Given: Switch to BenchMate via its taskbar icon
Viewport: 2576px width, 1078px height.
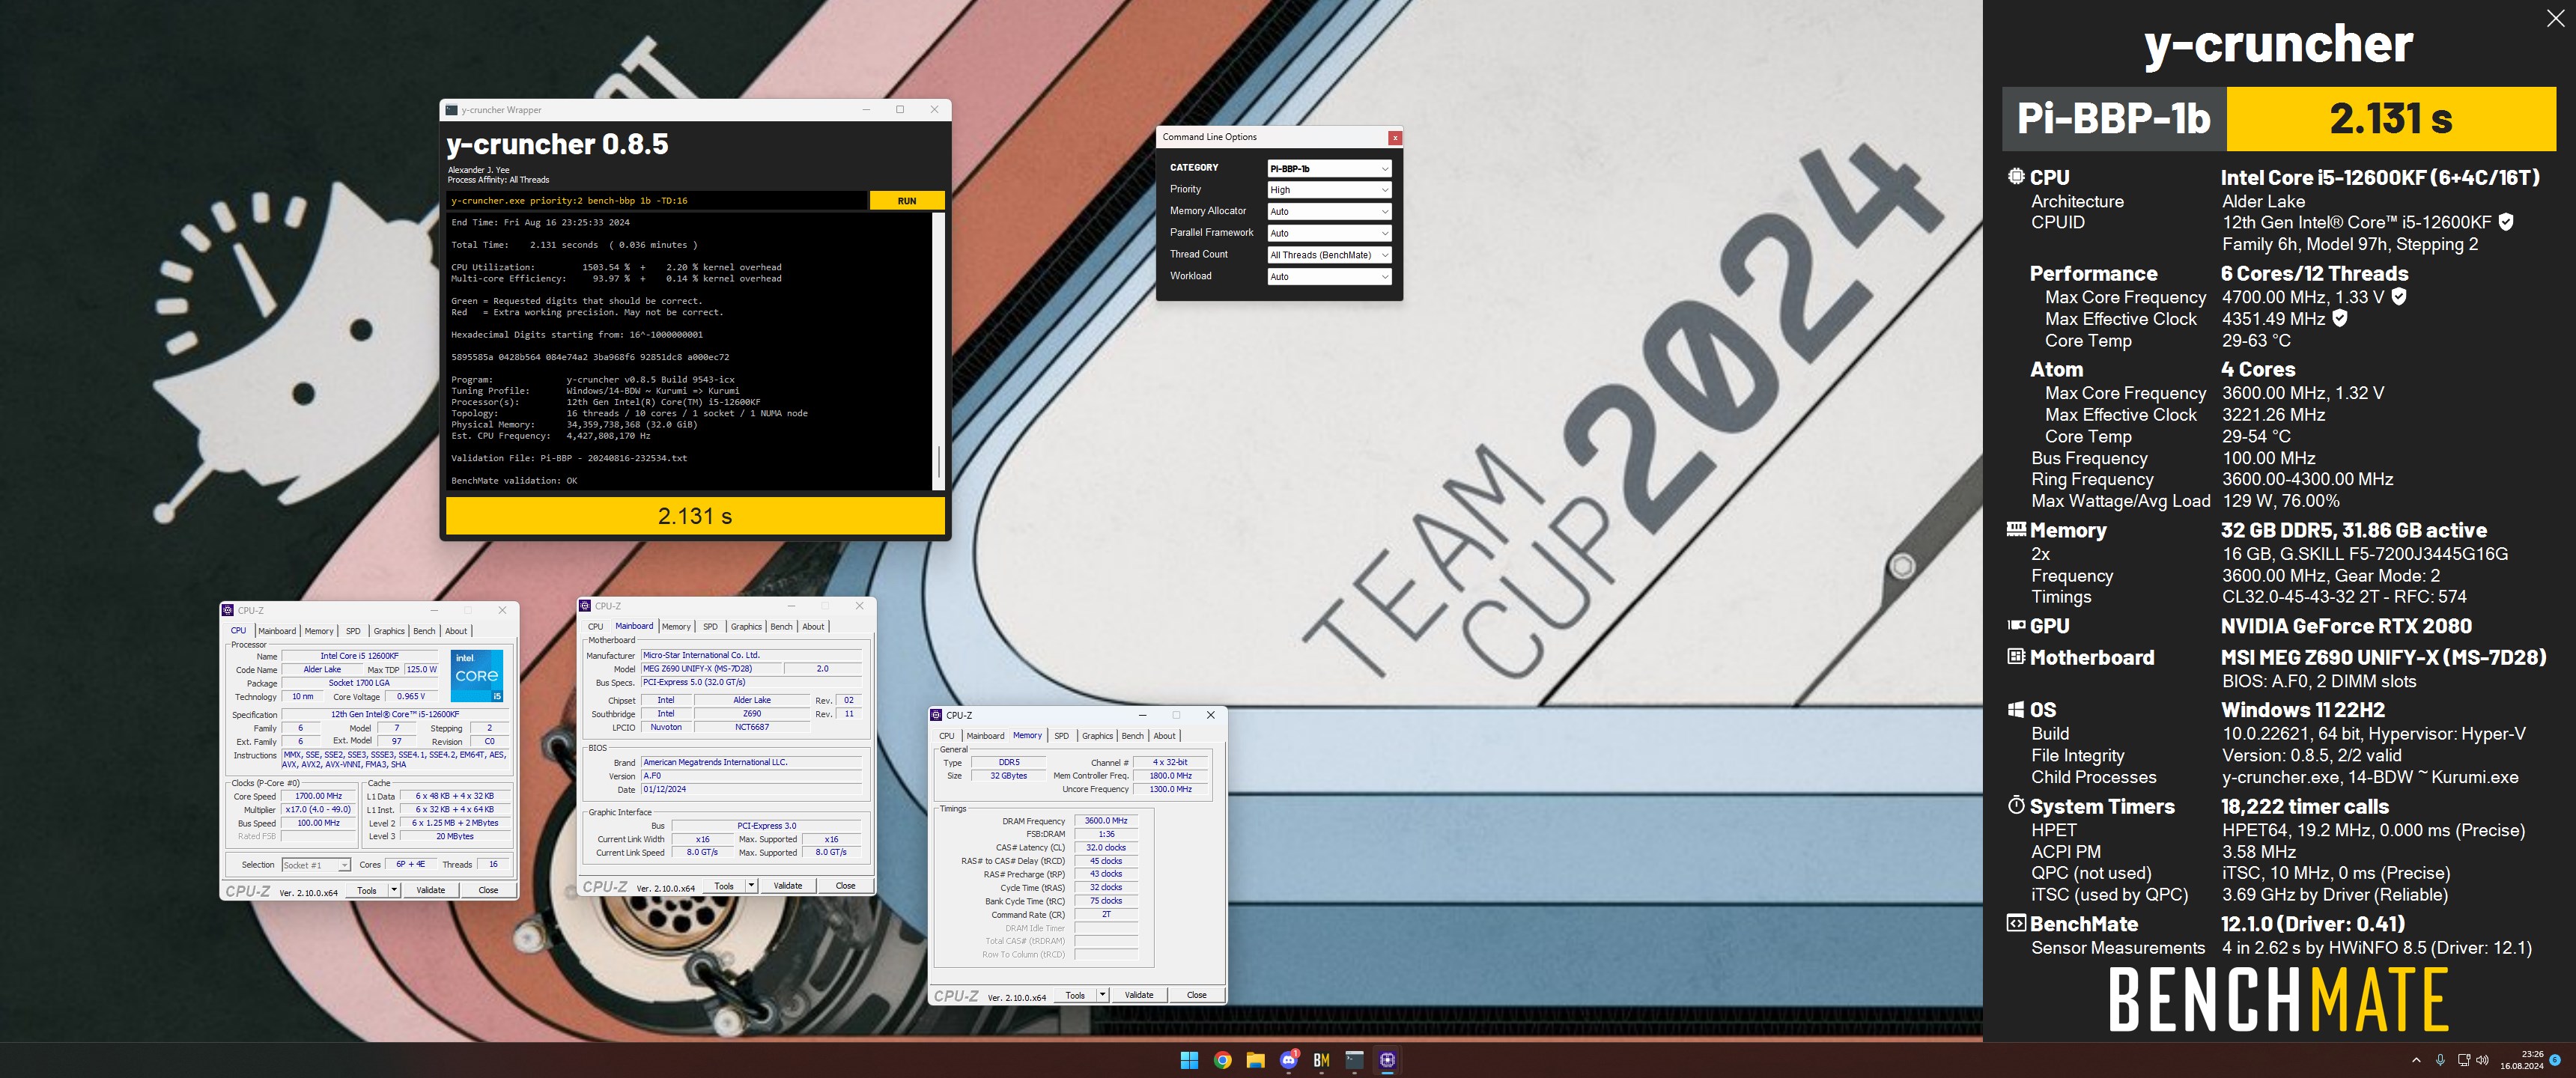Looking at the screenshot, I should tap(1321, 1060).
